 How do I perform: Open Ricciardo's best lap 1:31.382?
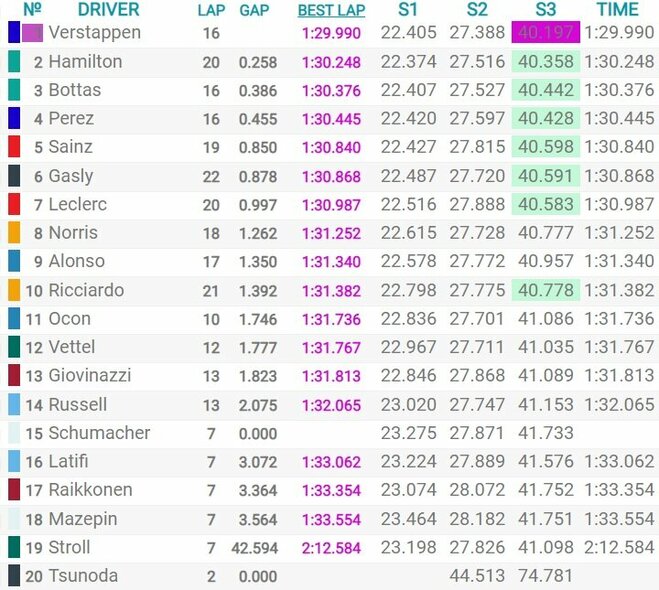click(x=330, y=290)
